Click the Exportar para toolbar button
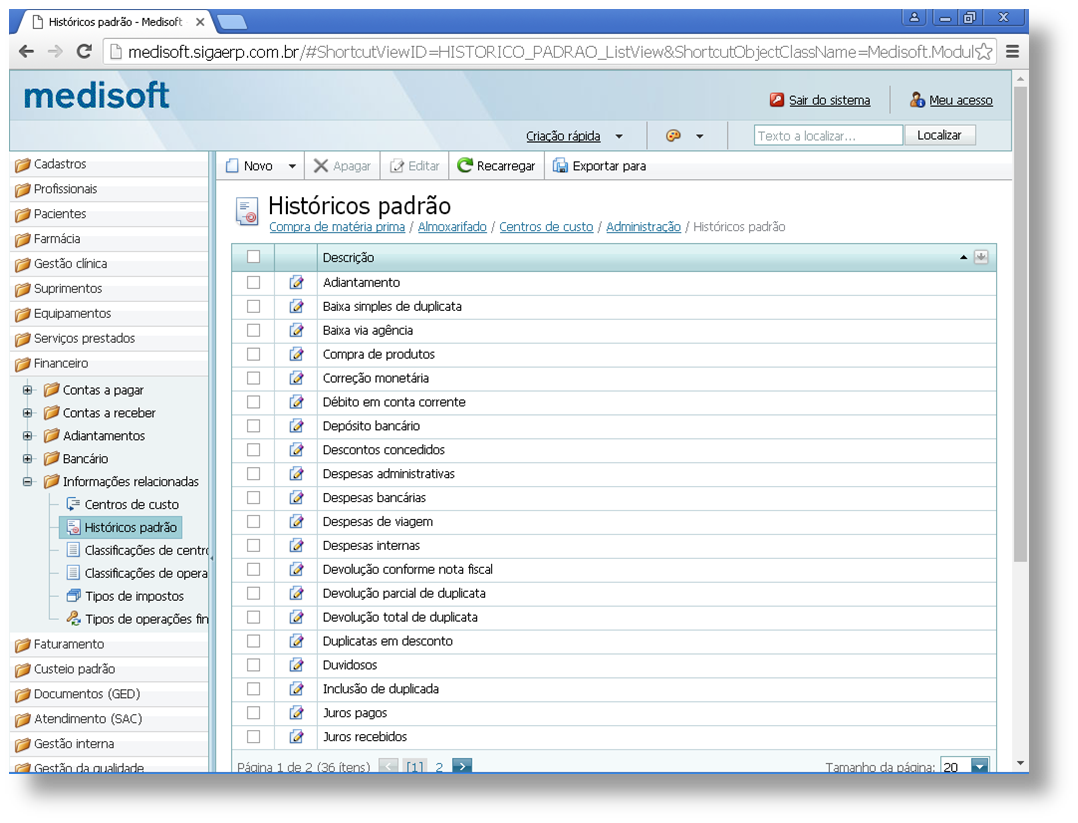1078x823 pixels. 600,166
